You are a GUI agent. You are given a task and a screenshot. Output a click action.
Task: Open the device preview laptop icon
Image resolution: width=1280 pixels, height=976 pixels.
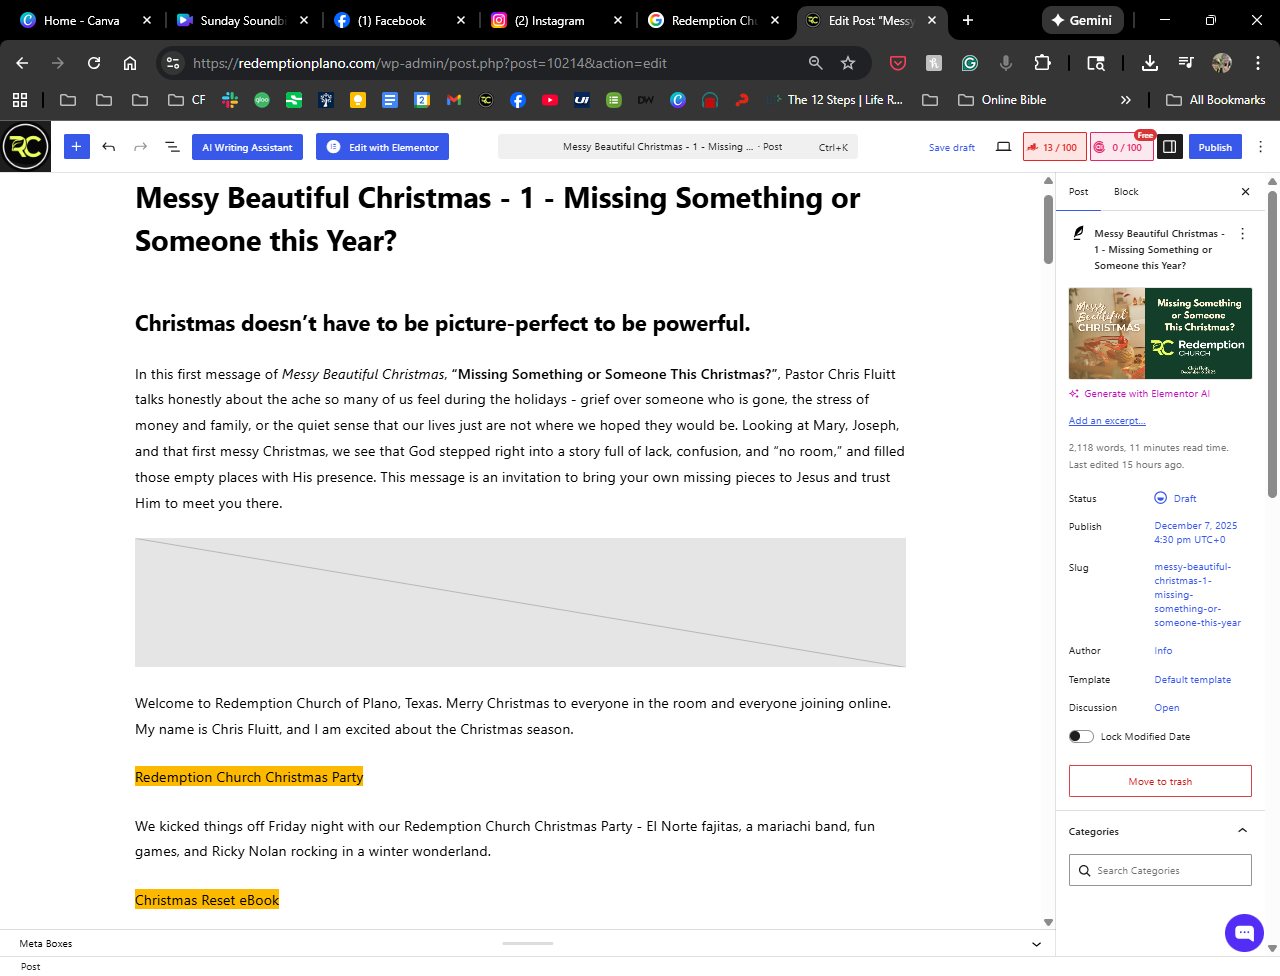pyautogui.click(x=1003, y=147)
